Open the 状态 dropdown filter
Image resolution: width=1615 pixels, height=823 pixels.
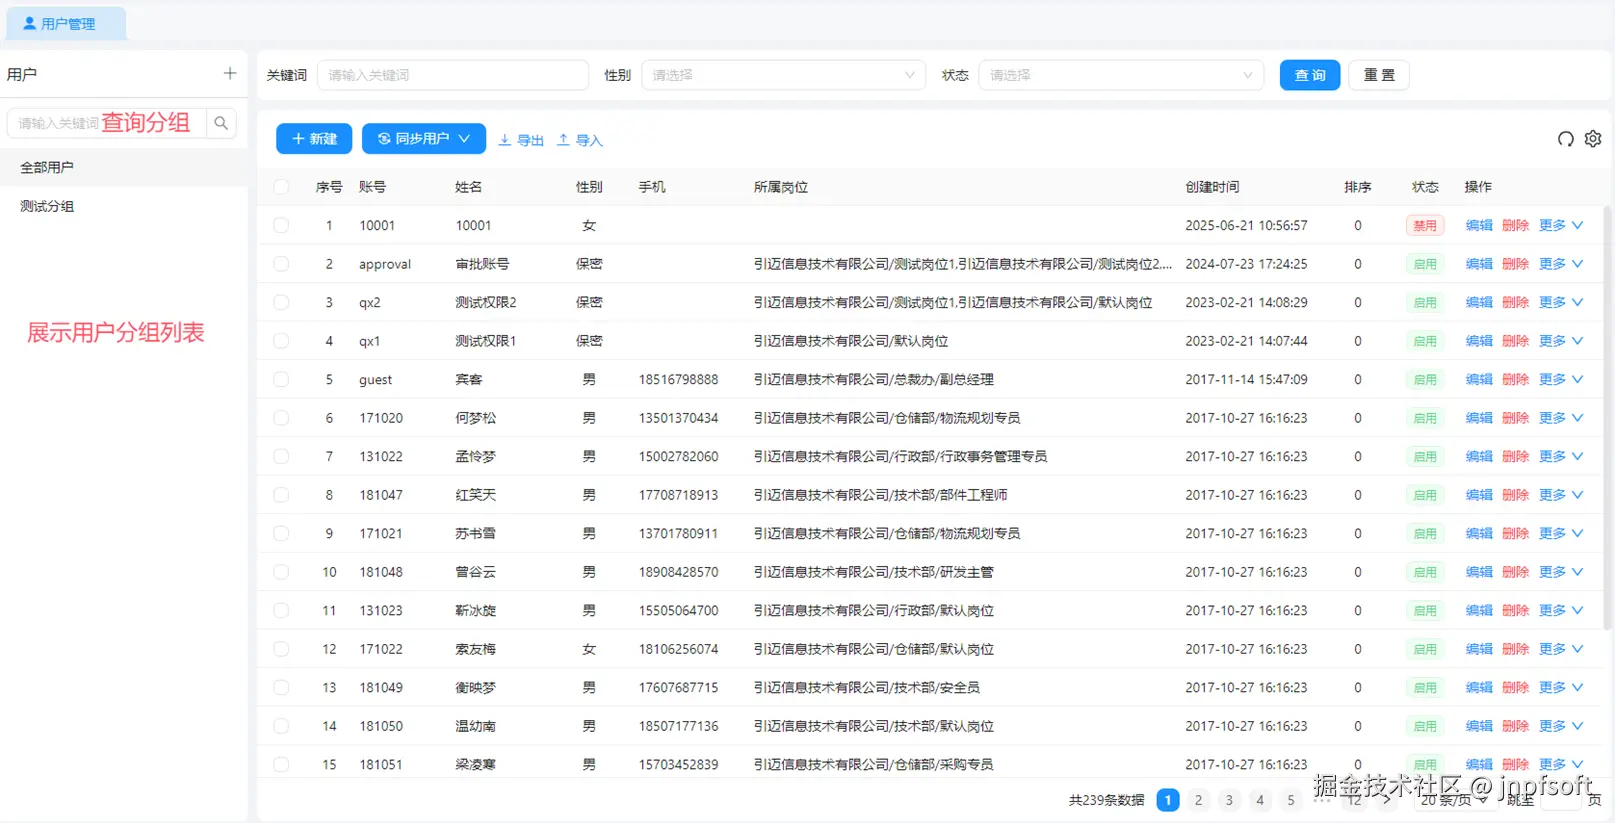tap(1121, 75)
